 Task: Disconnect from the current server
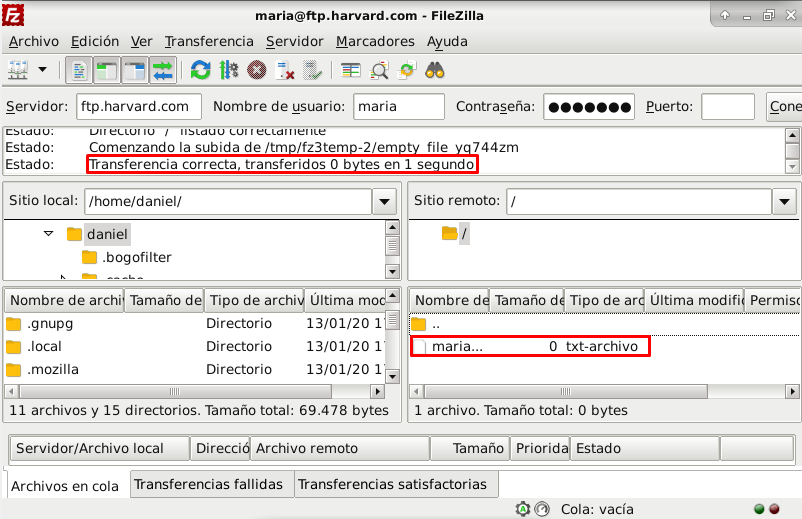pos(284,70)
